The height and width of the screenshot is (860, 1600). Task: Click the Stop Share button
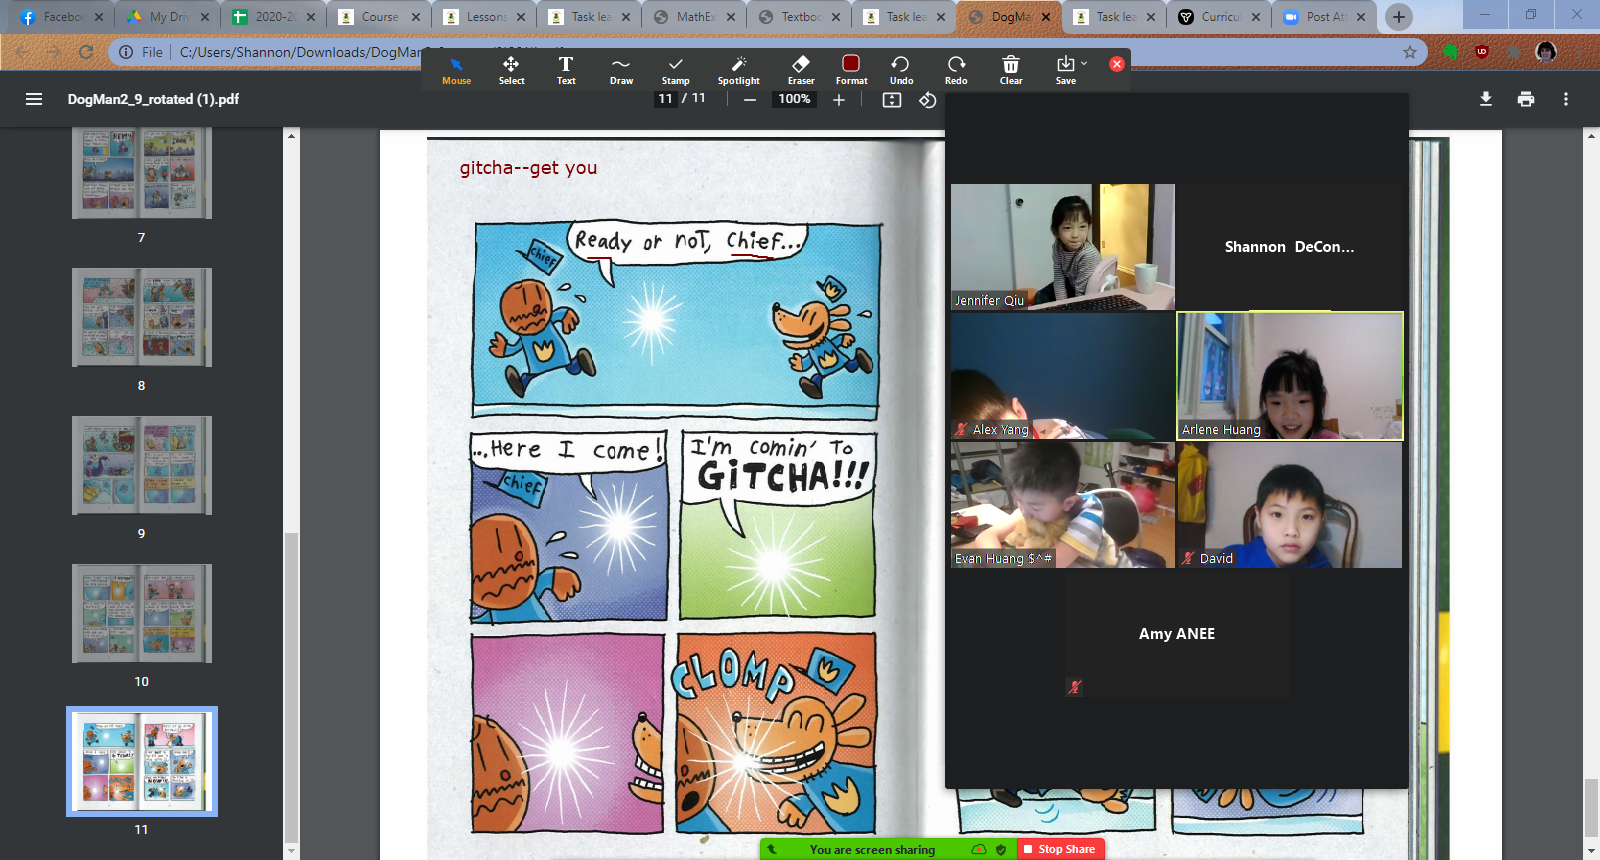(1061, 849)
